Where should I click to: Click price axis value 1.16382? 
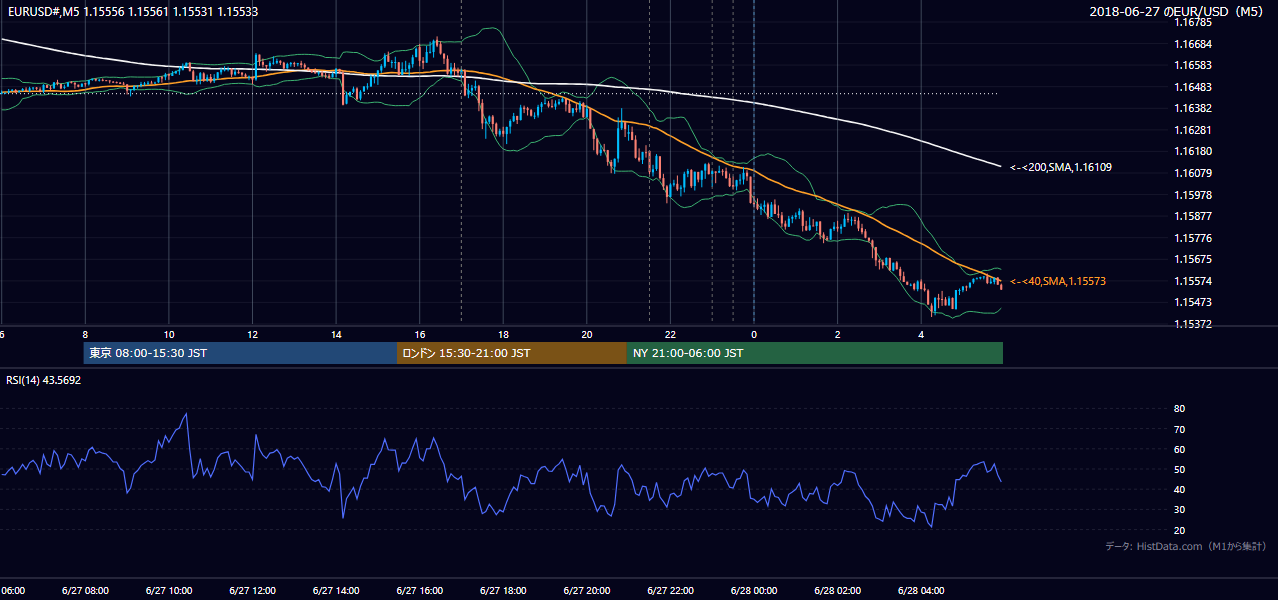(x=1192, y=108)
